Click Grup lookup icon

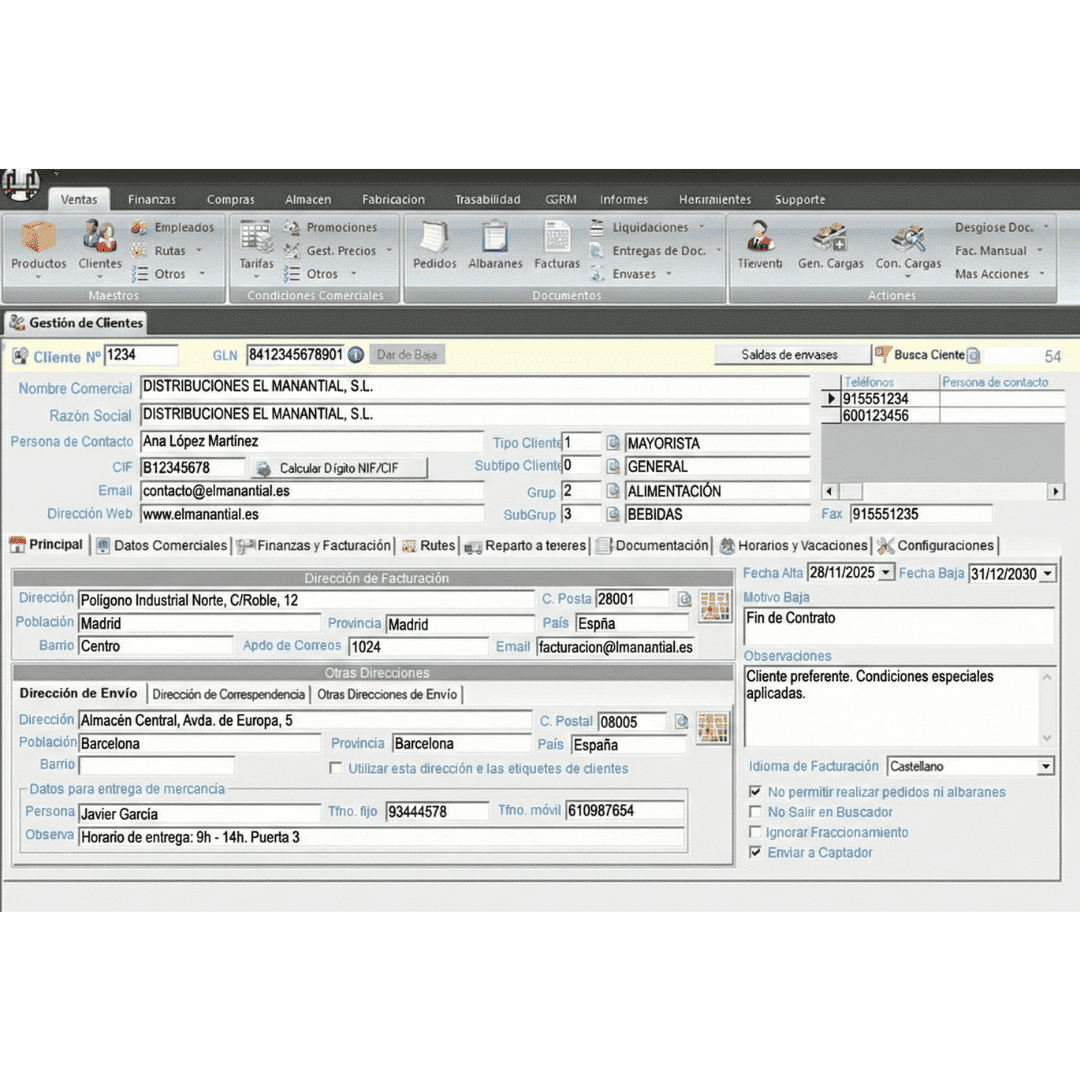pyautogui.click(x=612, y=490)
